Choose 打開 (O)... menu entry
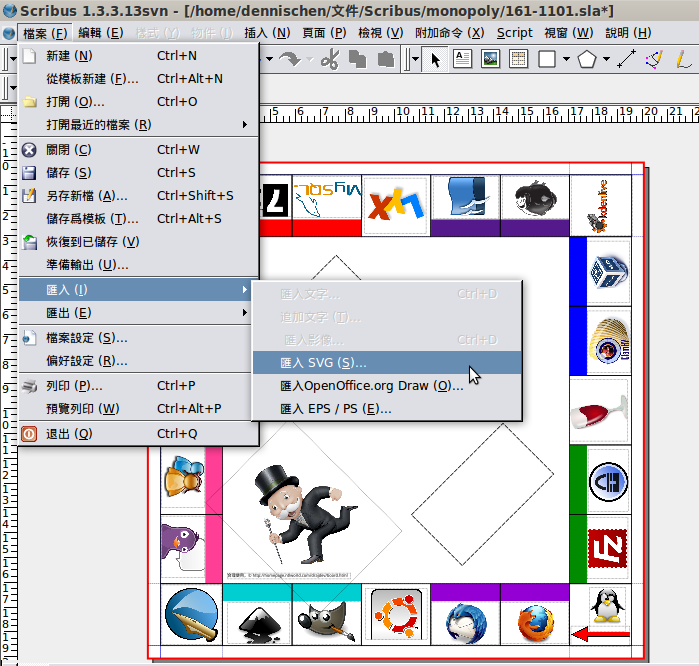Screen dimensions: 699x666 point(138,102)
